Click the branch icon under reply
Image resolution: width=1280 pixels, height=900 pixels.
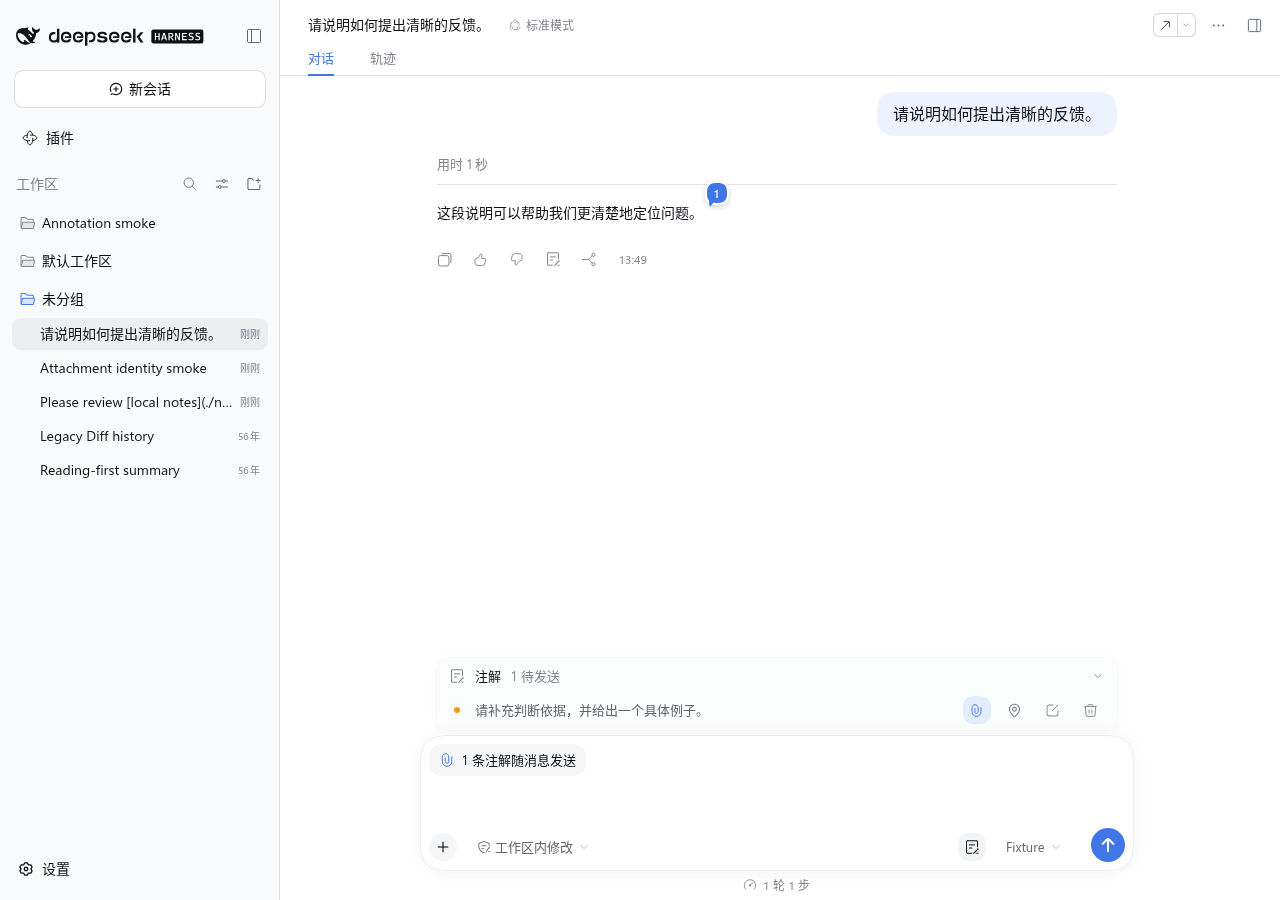click(x=589, y=260)
